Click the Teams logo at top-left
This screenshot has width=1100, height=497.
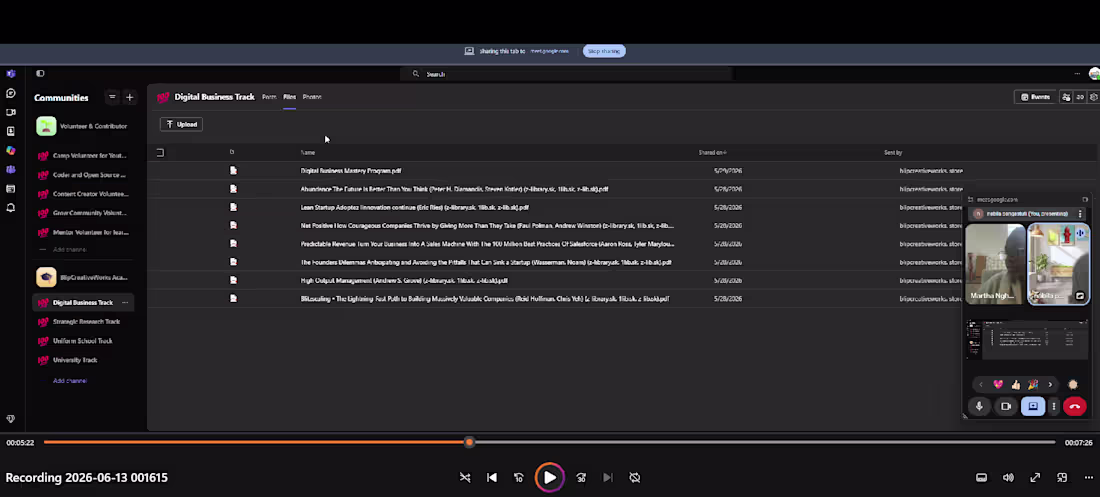(x=11, y=74)
